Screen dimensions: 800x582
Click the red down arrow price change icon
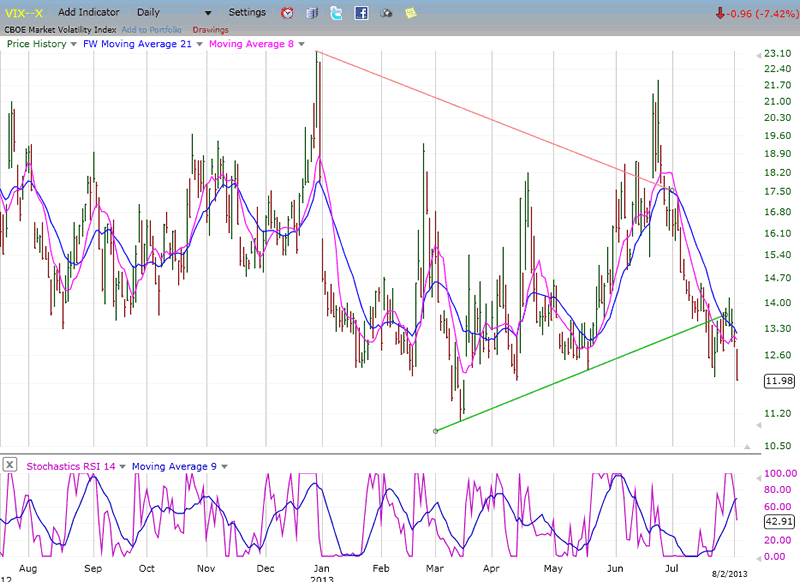[x=719, y=13]
